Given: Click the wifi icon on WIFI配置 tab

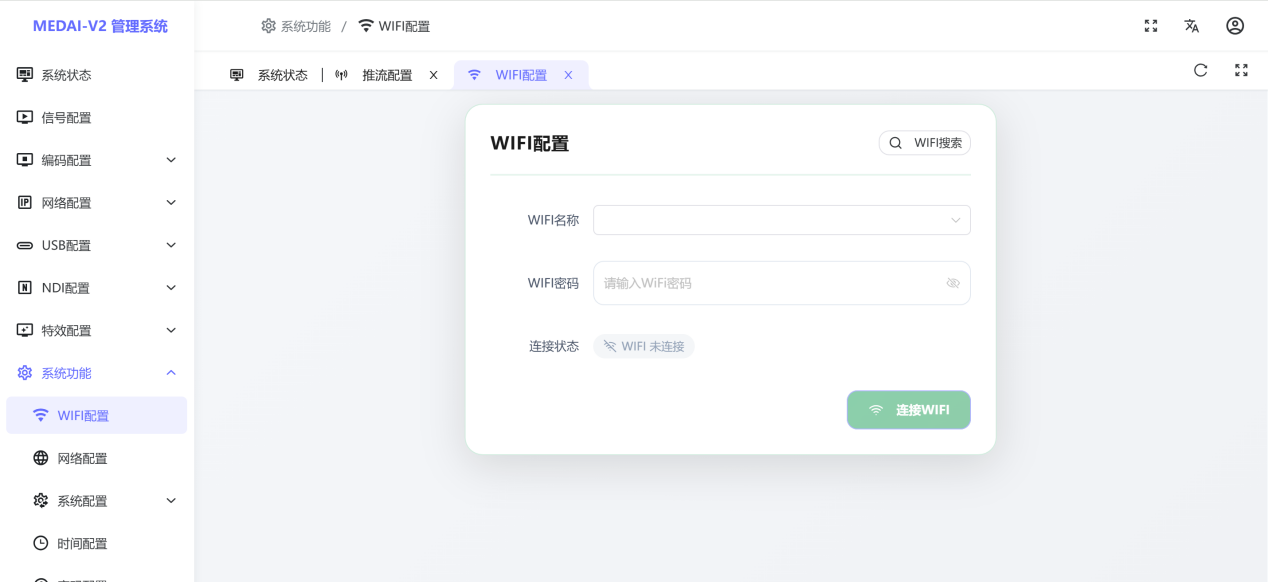Looking at the screenshot, I should (x=474, y=75).
